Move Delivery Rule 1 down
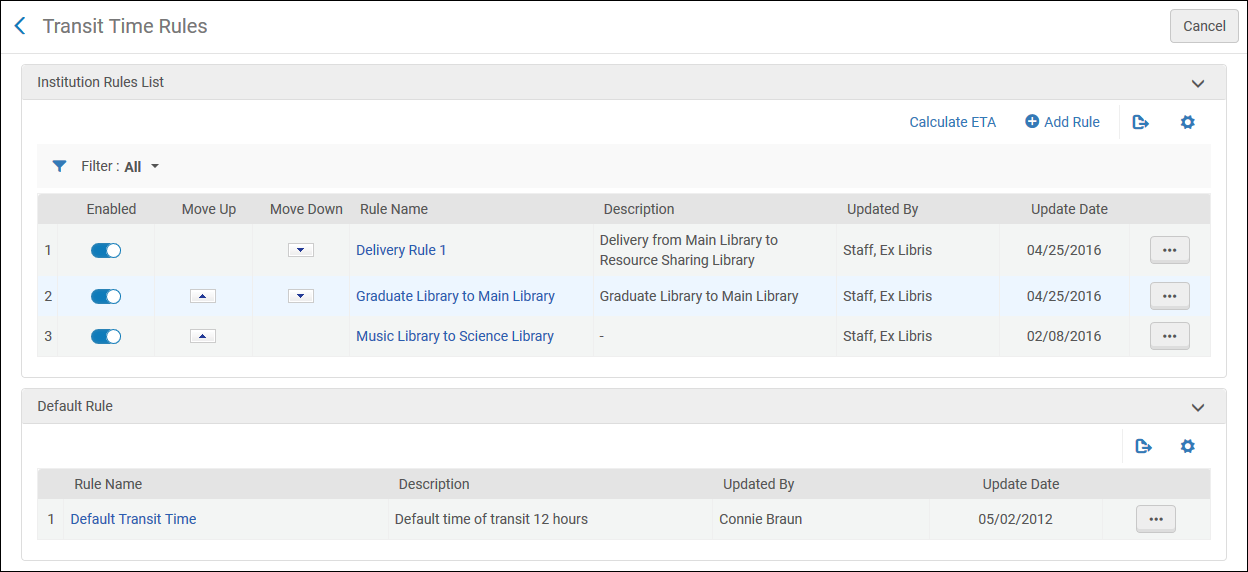Image resolution: width=1248 pixels, height=572 pixels. (301, 250)
